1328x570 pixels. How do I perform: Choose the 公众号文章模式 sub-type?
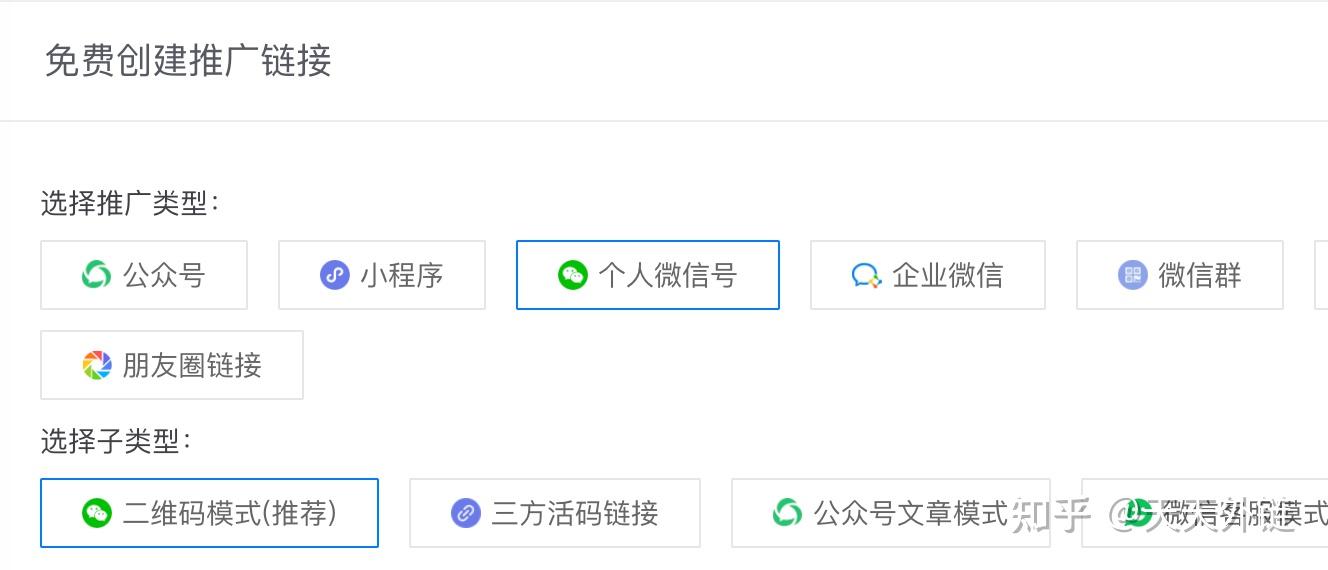coord(891,513)
